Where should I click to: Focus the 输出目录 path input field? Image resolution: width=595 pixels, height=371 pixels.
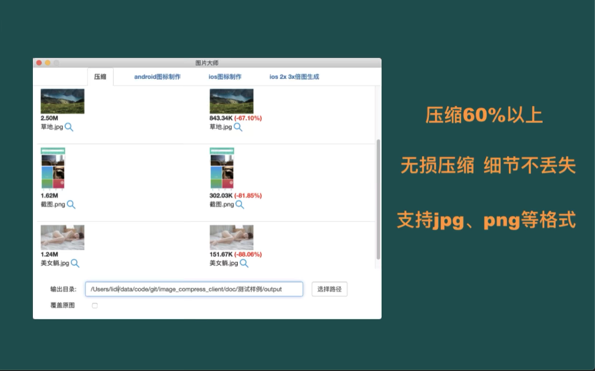(194, 289)
